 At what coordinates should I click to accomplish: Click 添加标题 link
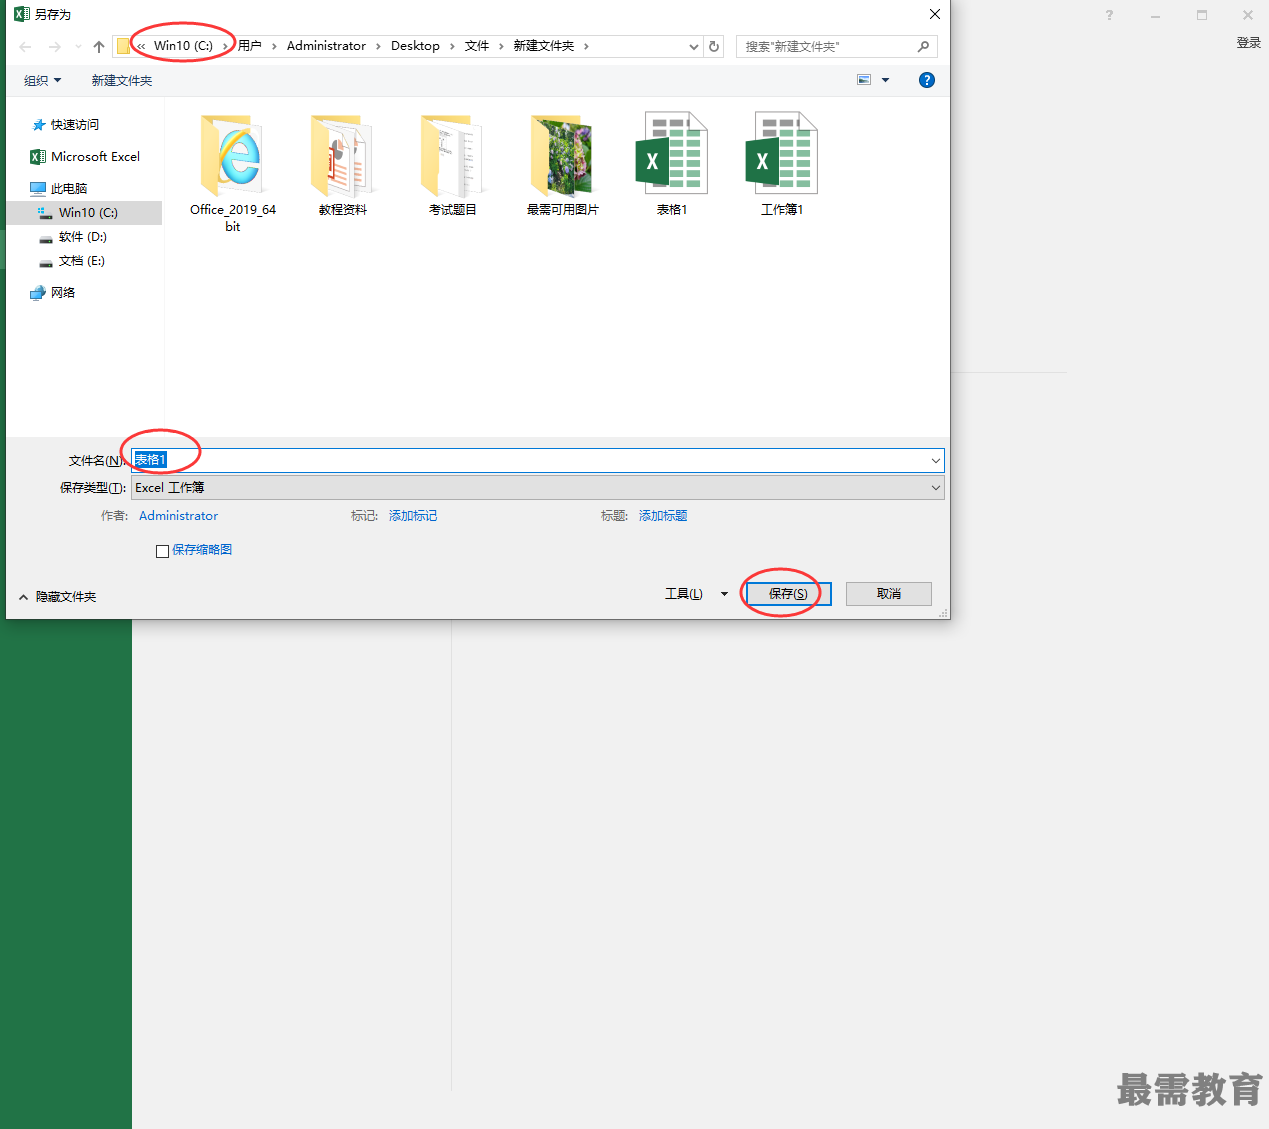point(663,516)
